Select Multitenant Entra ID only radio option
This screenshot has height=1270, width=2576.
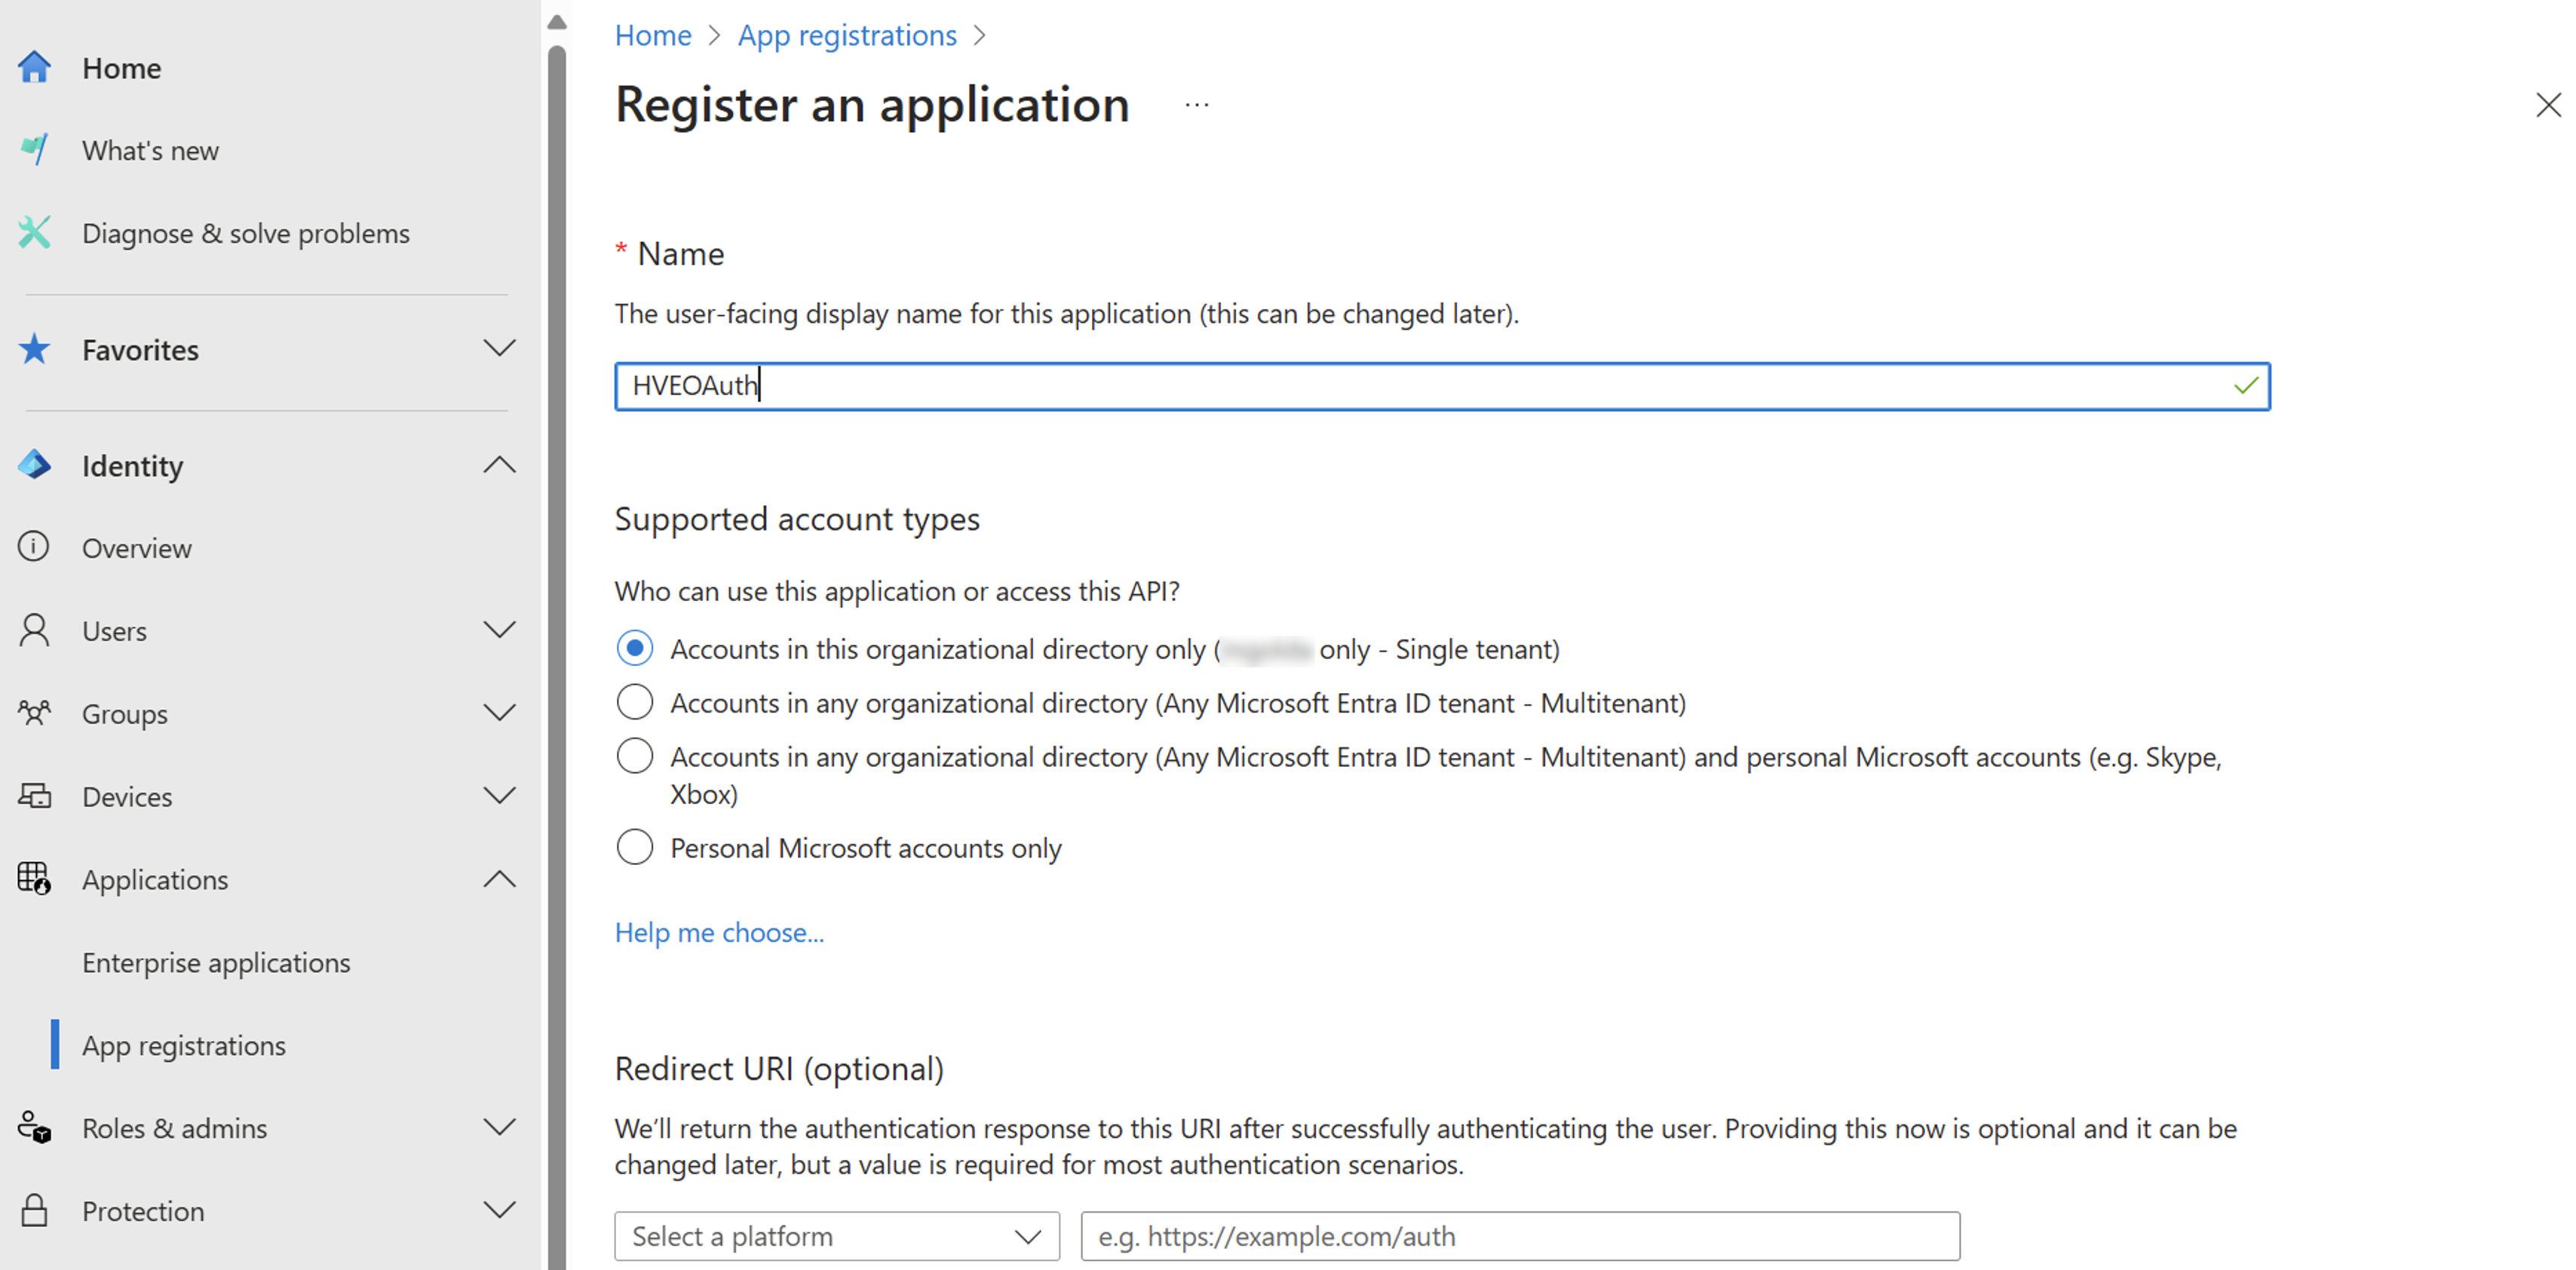635,702
